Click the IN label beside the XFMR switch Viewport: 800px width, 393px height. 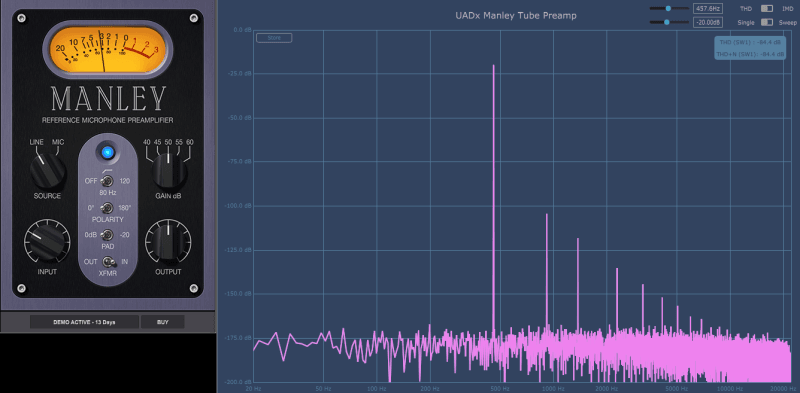pos(124,262)
